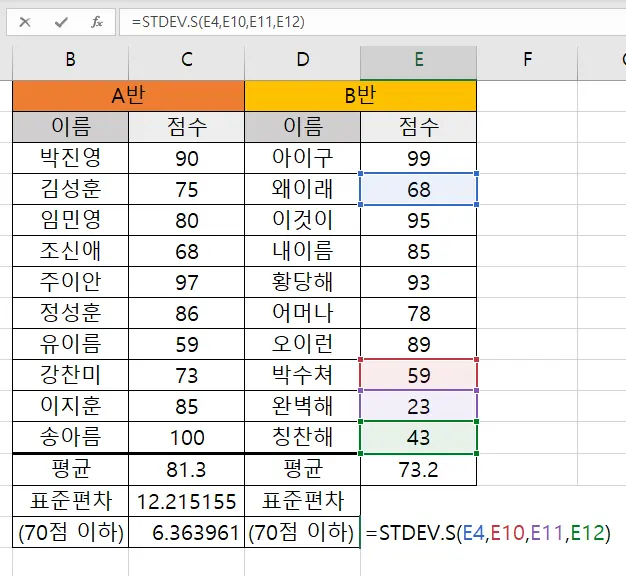Click the 표준편차 label in column B
The height and width of the screenshot is (576, 626).
tap(71, 501)
